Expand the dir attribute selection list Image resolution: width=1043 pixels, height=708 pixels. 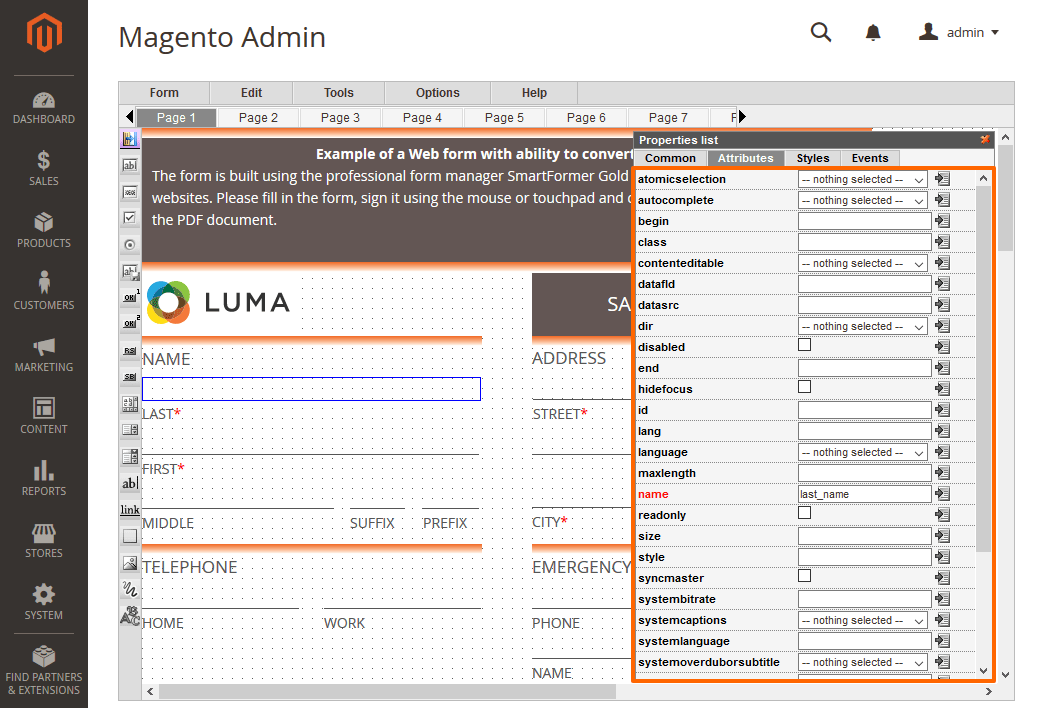(862, 325)
